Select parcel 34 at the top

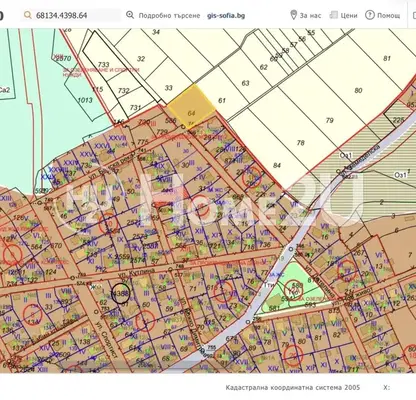tap(156, 32)
